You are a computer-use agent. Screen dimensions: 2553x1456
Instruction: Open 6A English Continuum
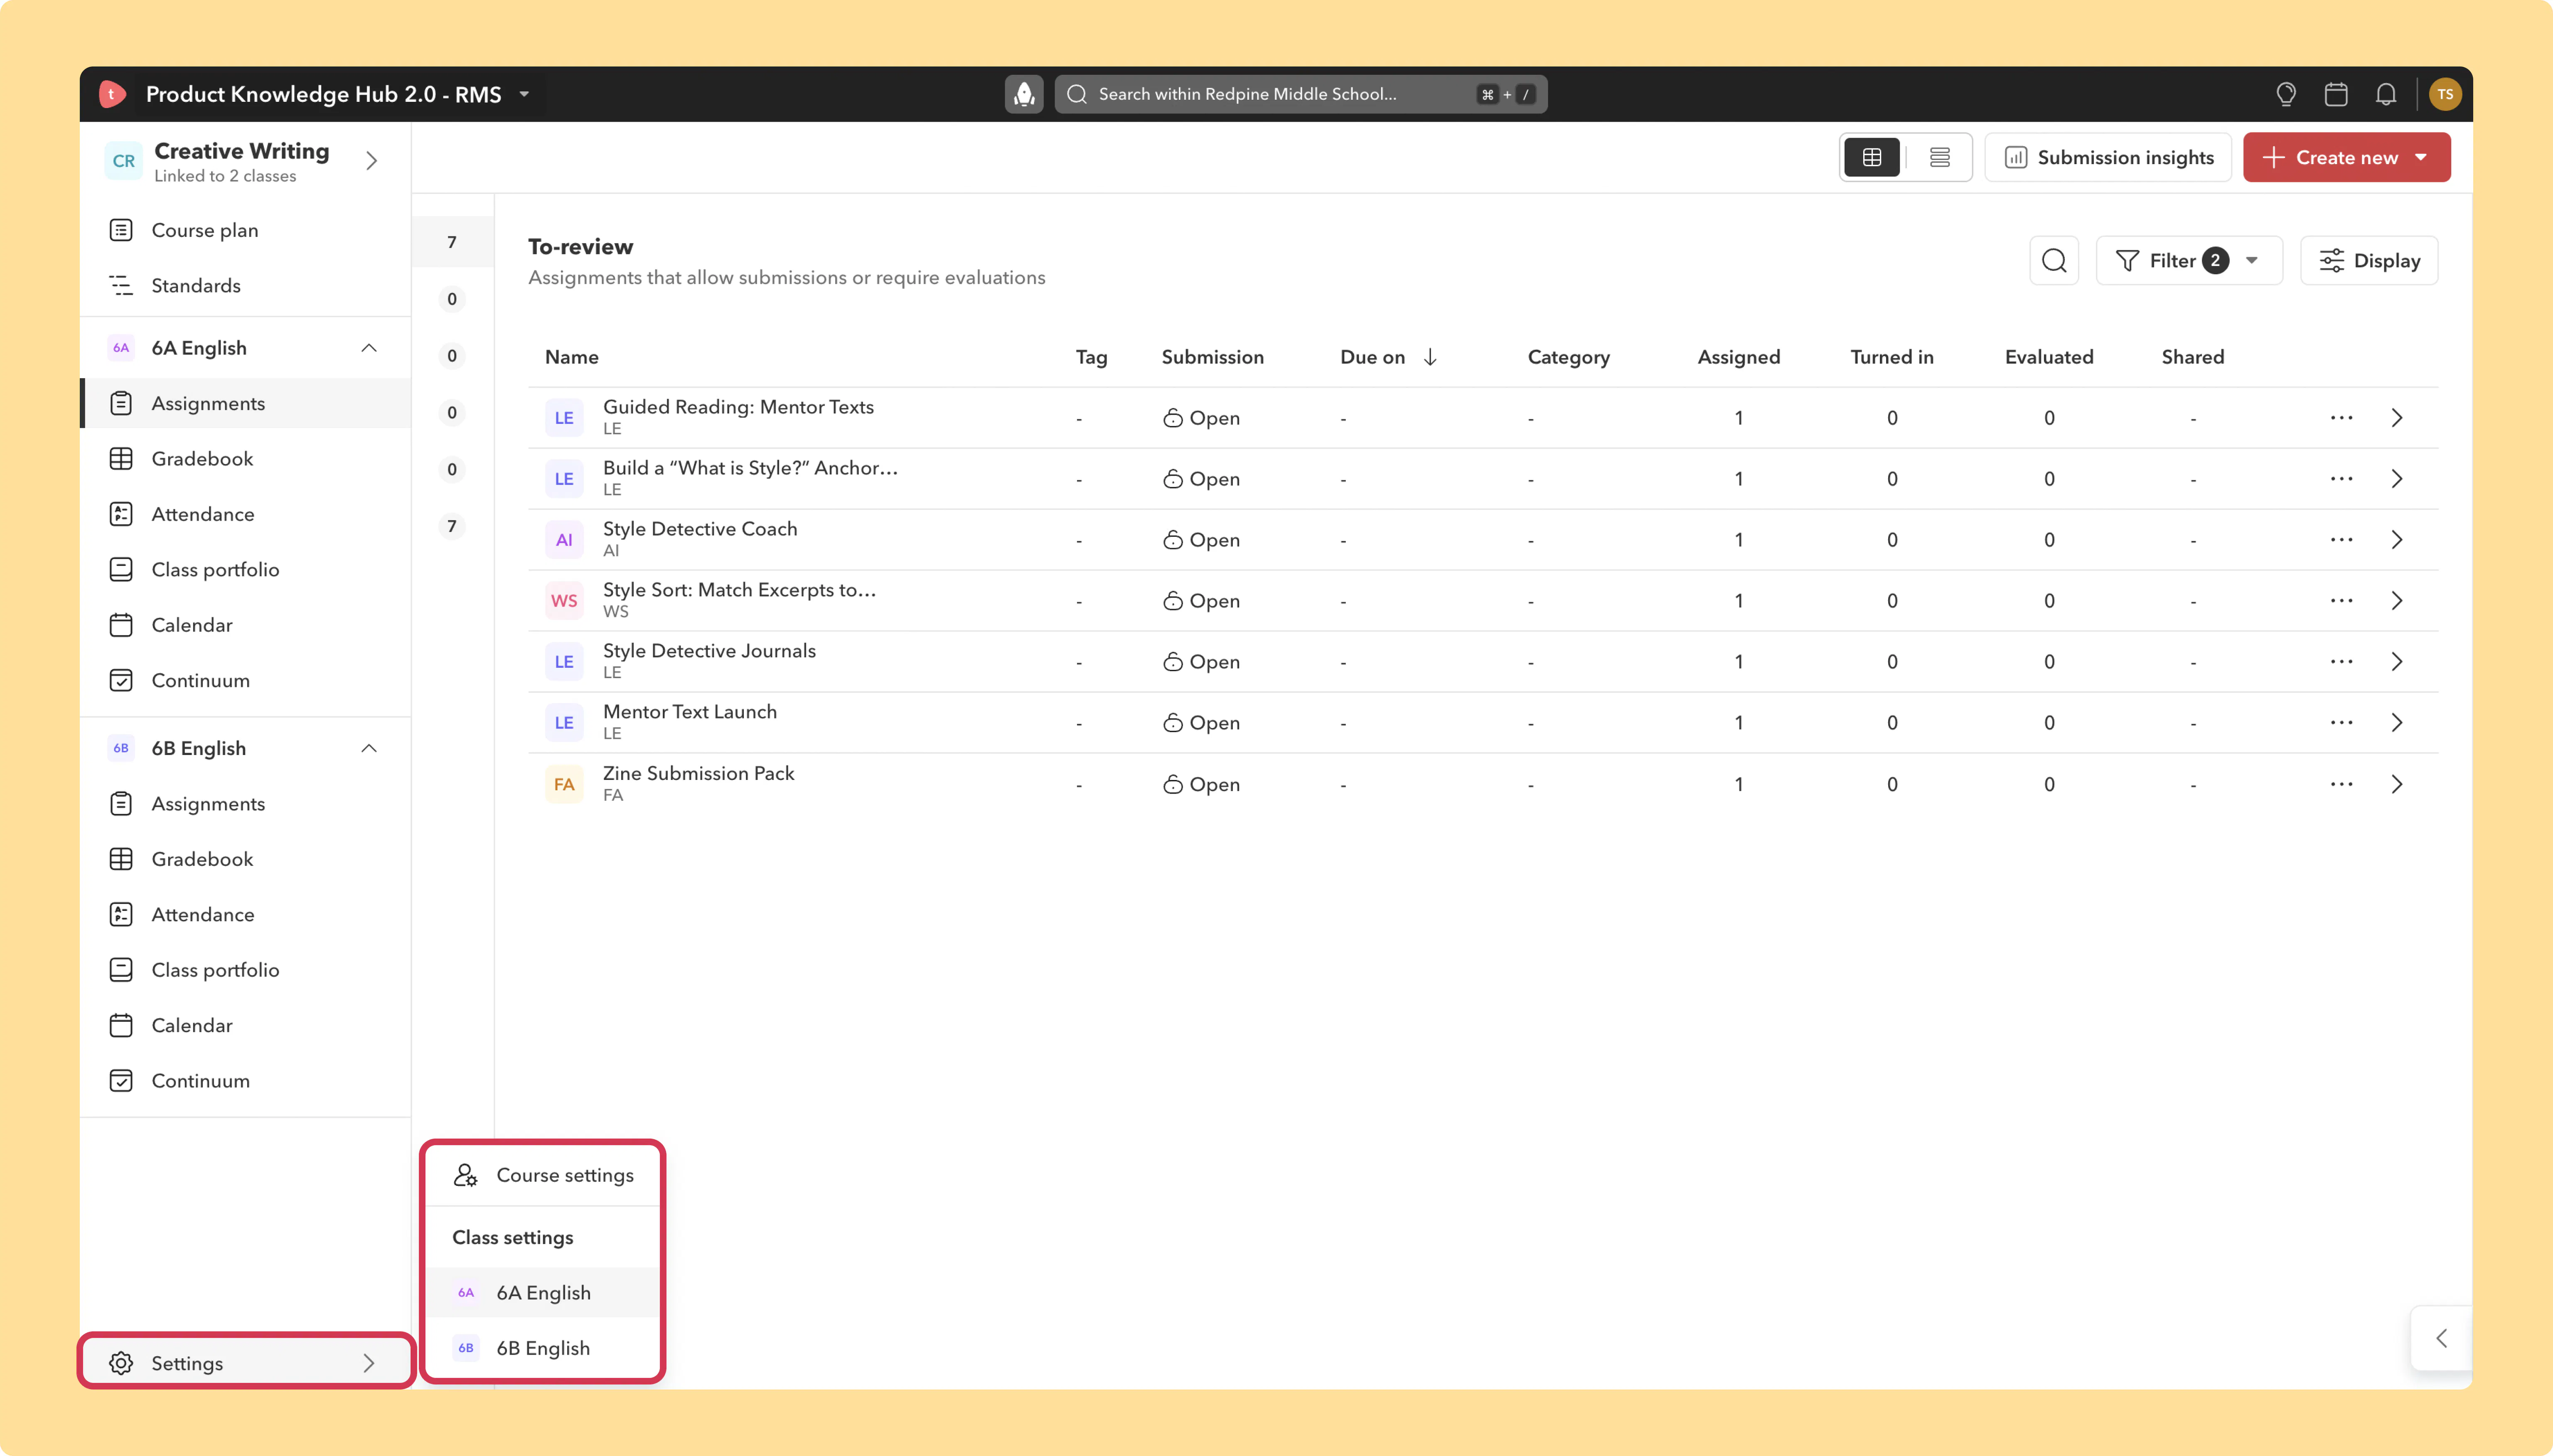coord(246,681)
